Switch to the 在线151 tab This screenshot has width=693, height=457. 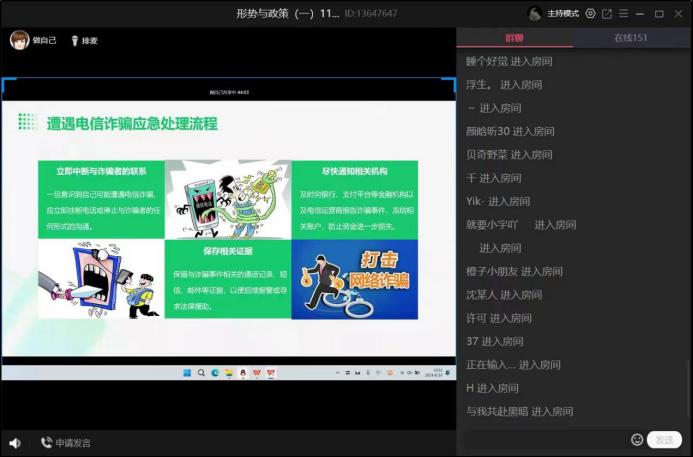pos(631,38)
